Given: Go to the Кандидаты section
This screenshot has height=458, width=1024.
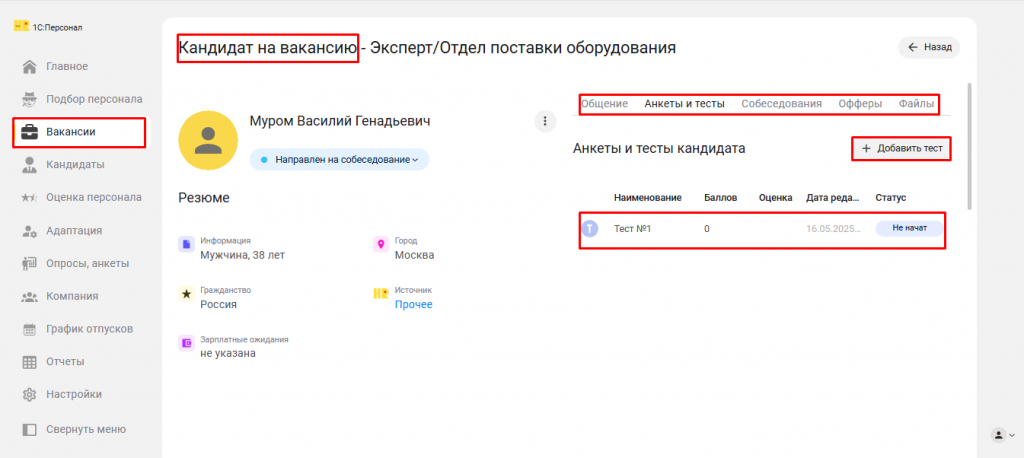Looking at the screenshot, I should [75, 165].
